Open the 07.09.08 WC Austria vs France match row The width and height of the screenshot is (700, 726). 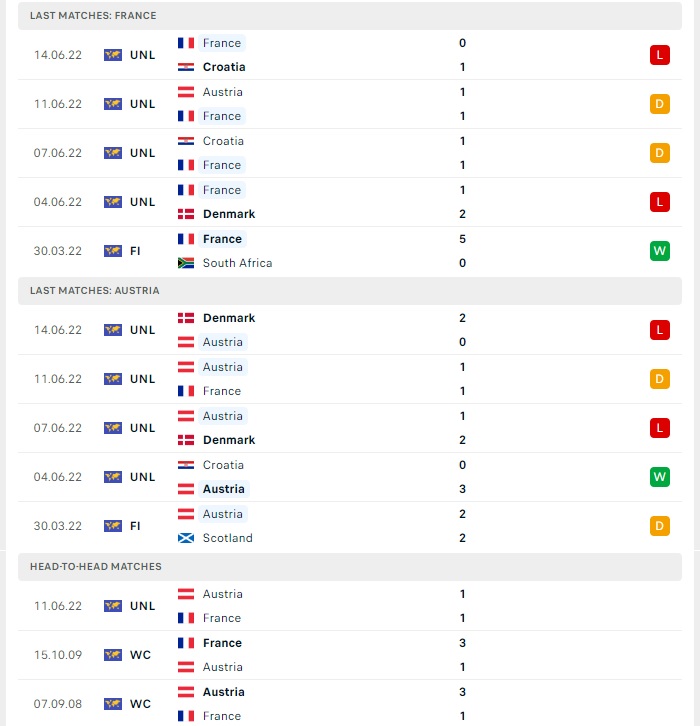(x=350, y=704)
